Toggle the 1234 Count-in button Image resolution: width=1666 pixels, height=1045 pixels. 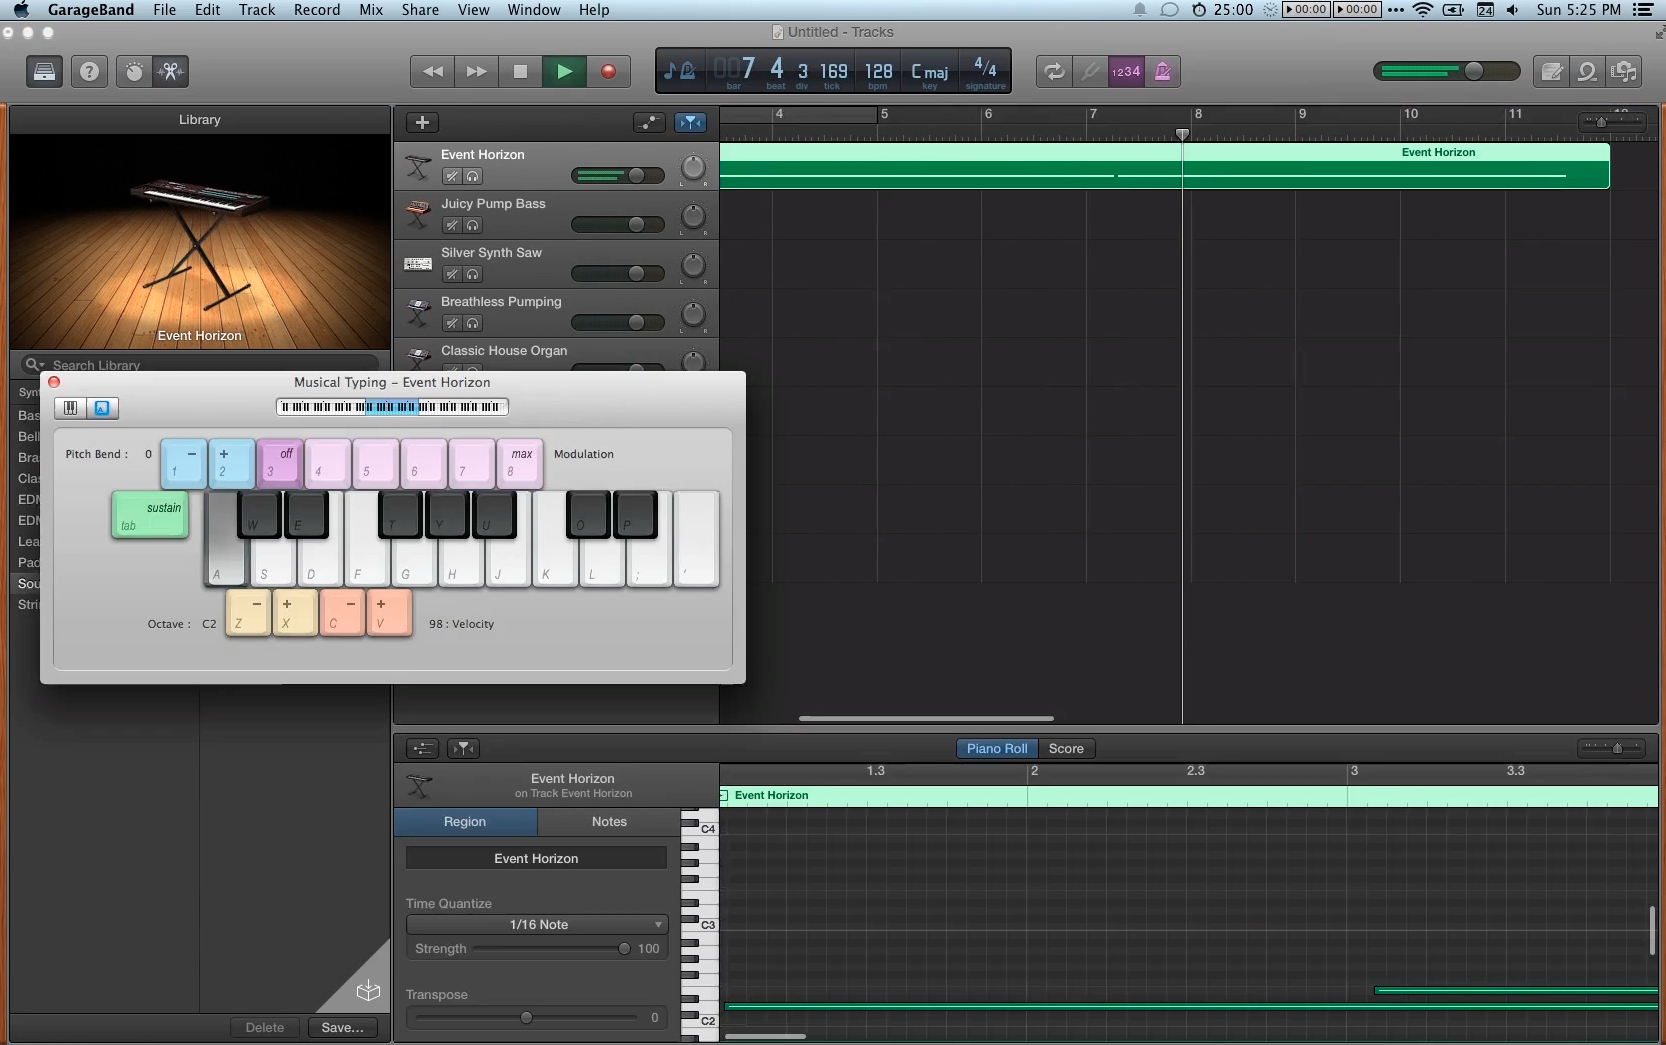[1126, 71]
